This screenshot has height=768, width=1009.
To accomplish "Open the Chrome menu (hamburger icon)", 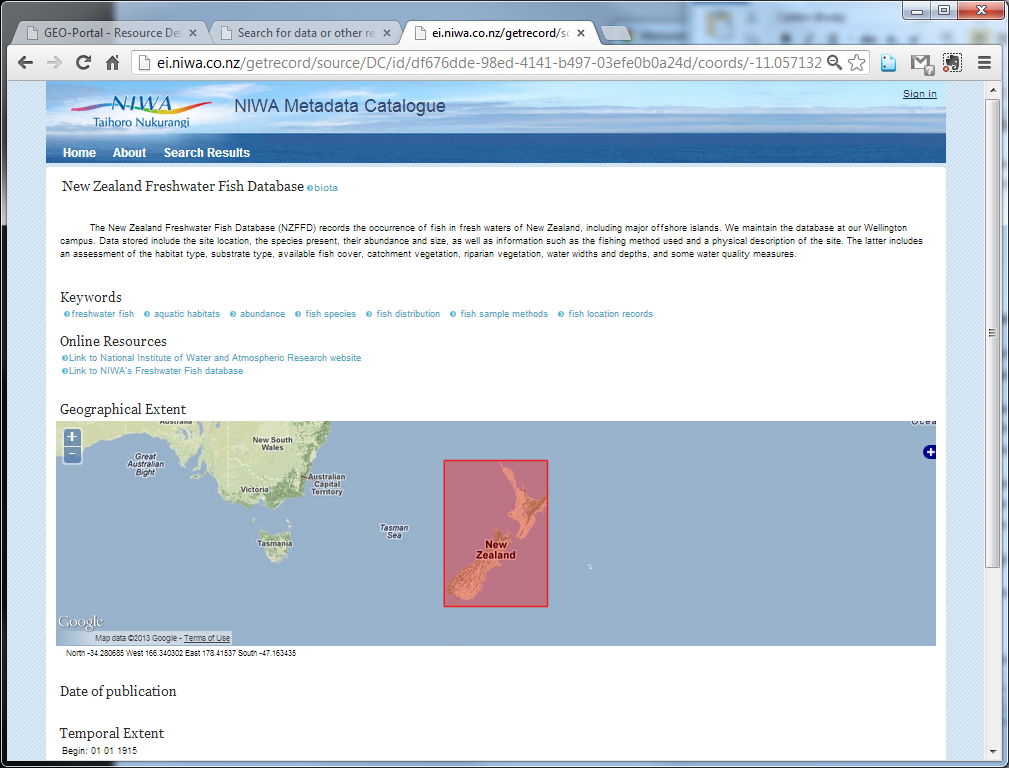I will point(985,62).
